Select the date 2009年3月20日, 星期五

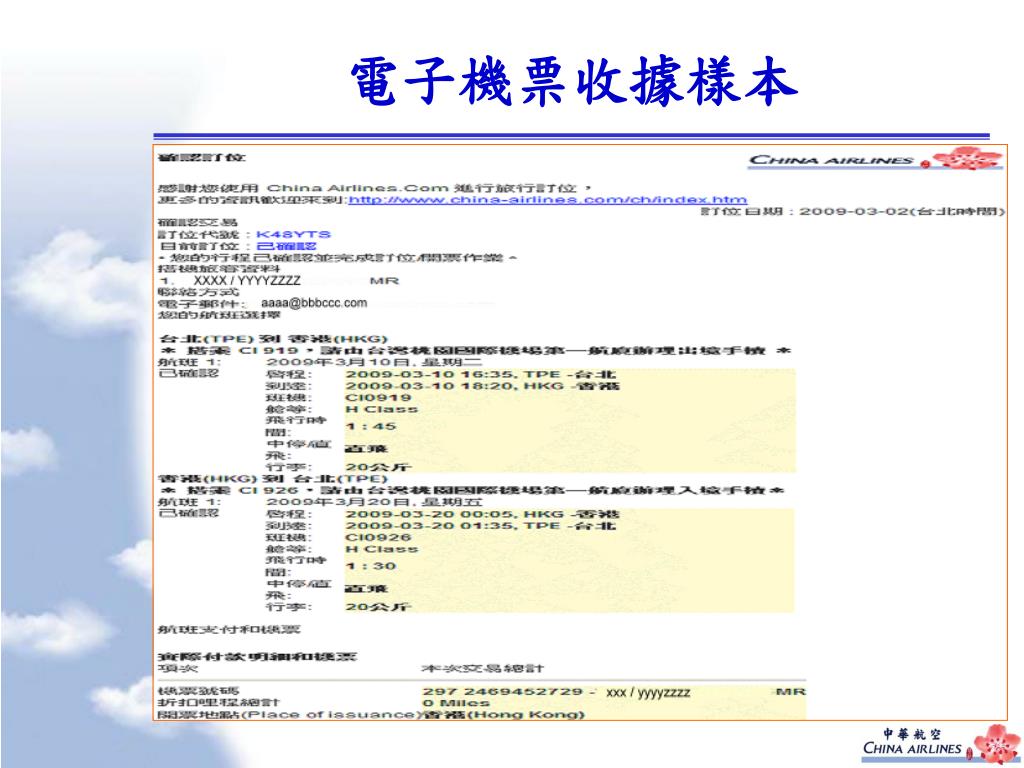coord(374,502)
